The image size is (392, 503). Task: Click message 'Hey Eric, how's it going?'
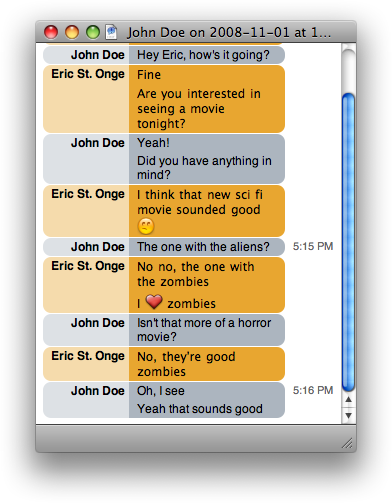coord(203,55)
